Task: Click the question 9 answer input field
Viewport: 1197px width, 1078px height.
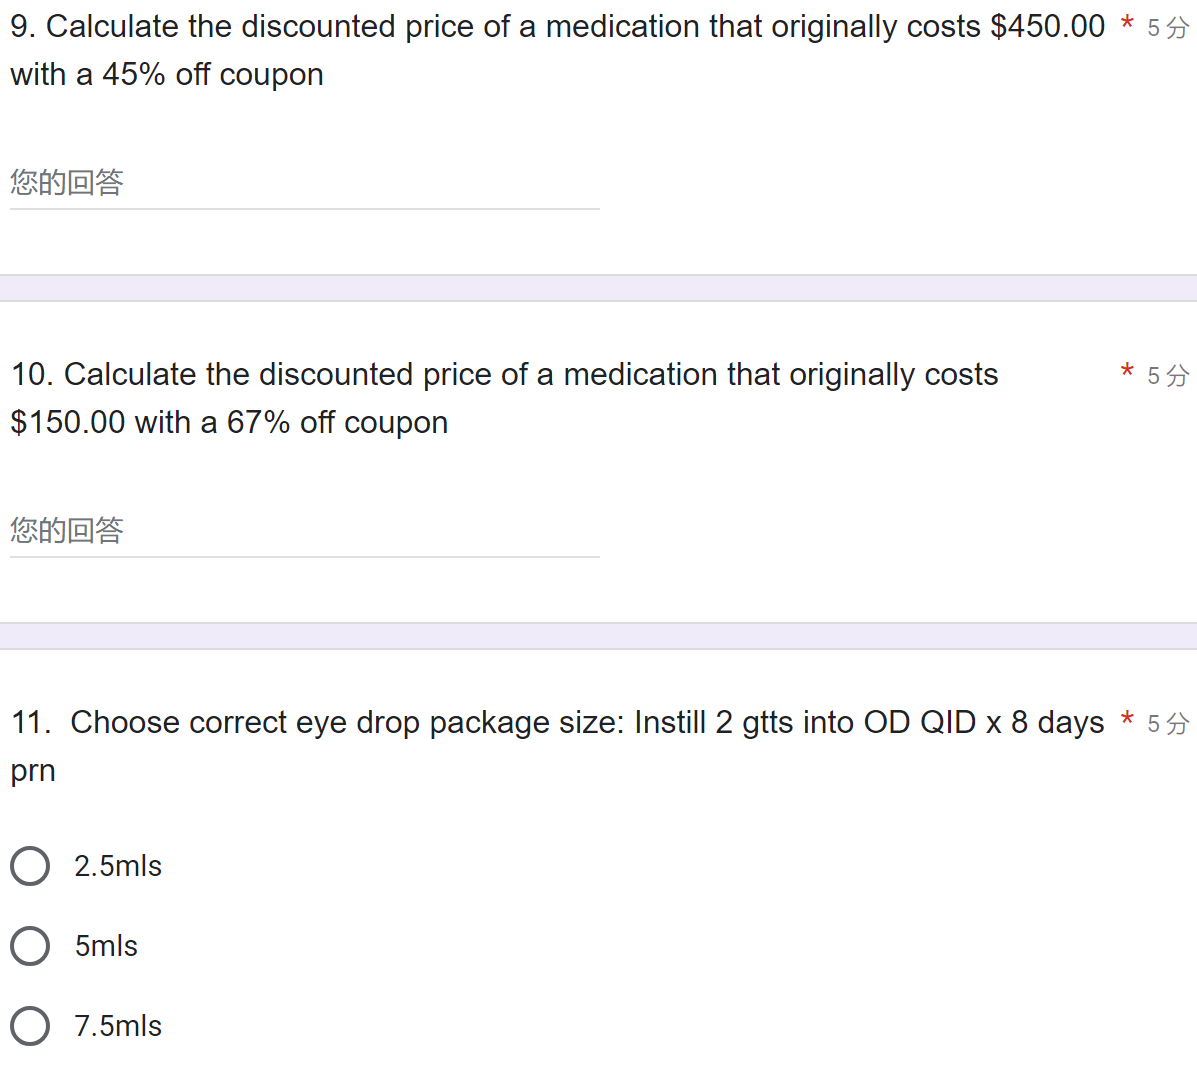Action: coord(304,183)
